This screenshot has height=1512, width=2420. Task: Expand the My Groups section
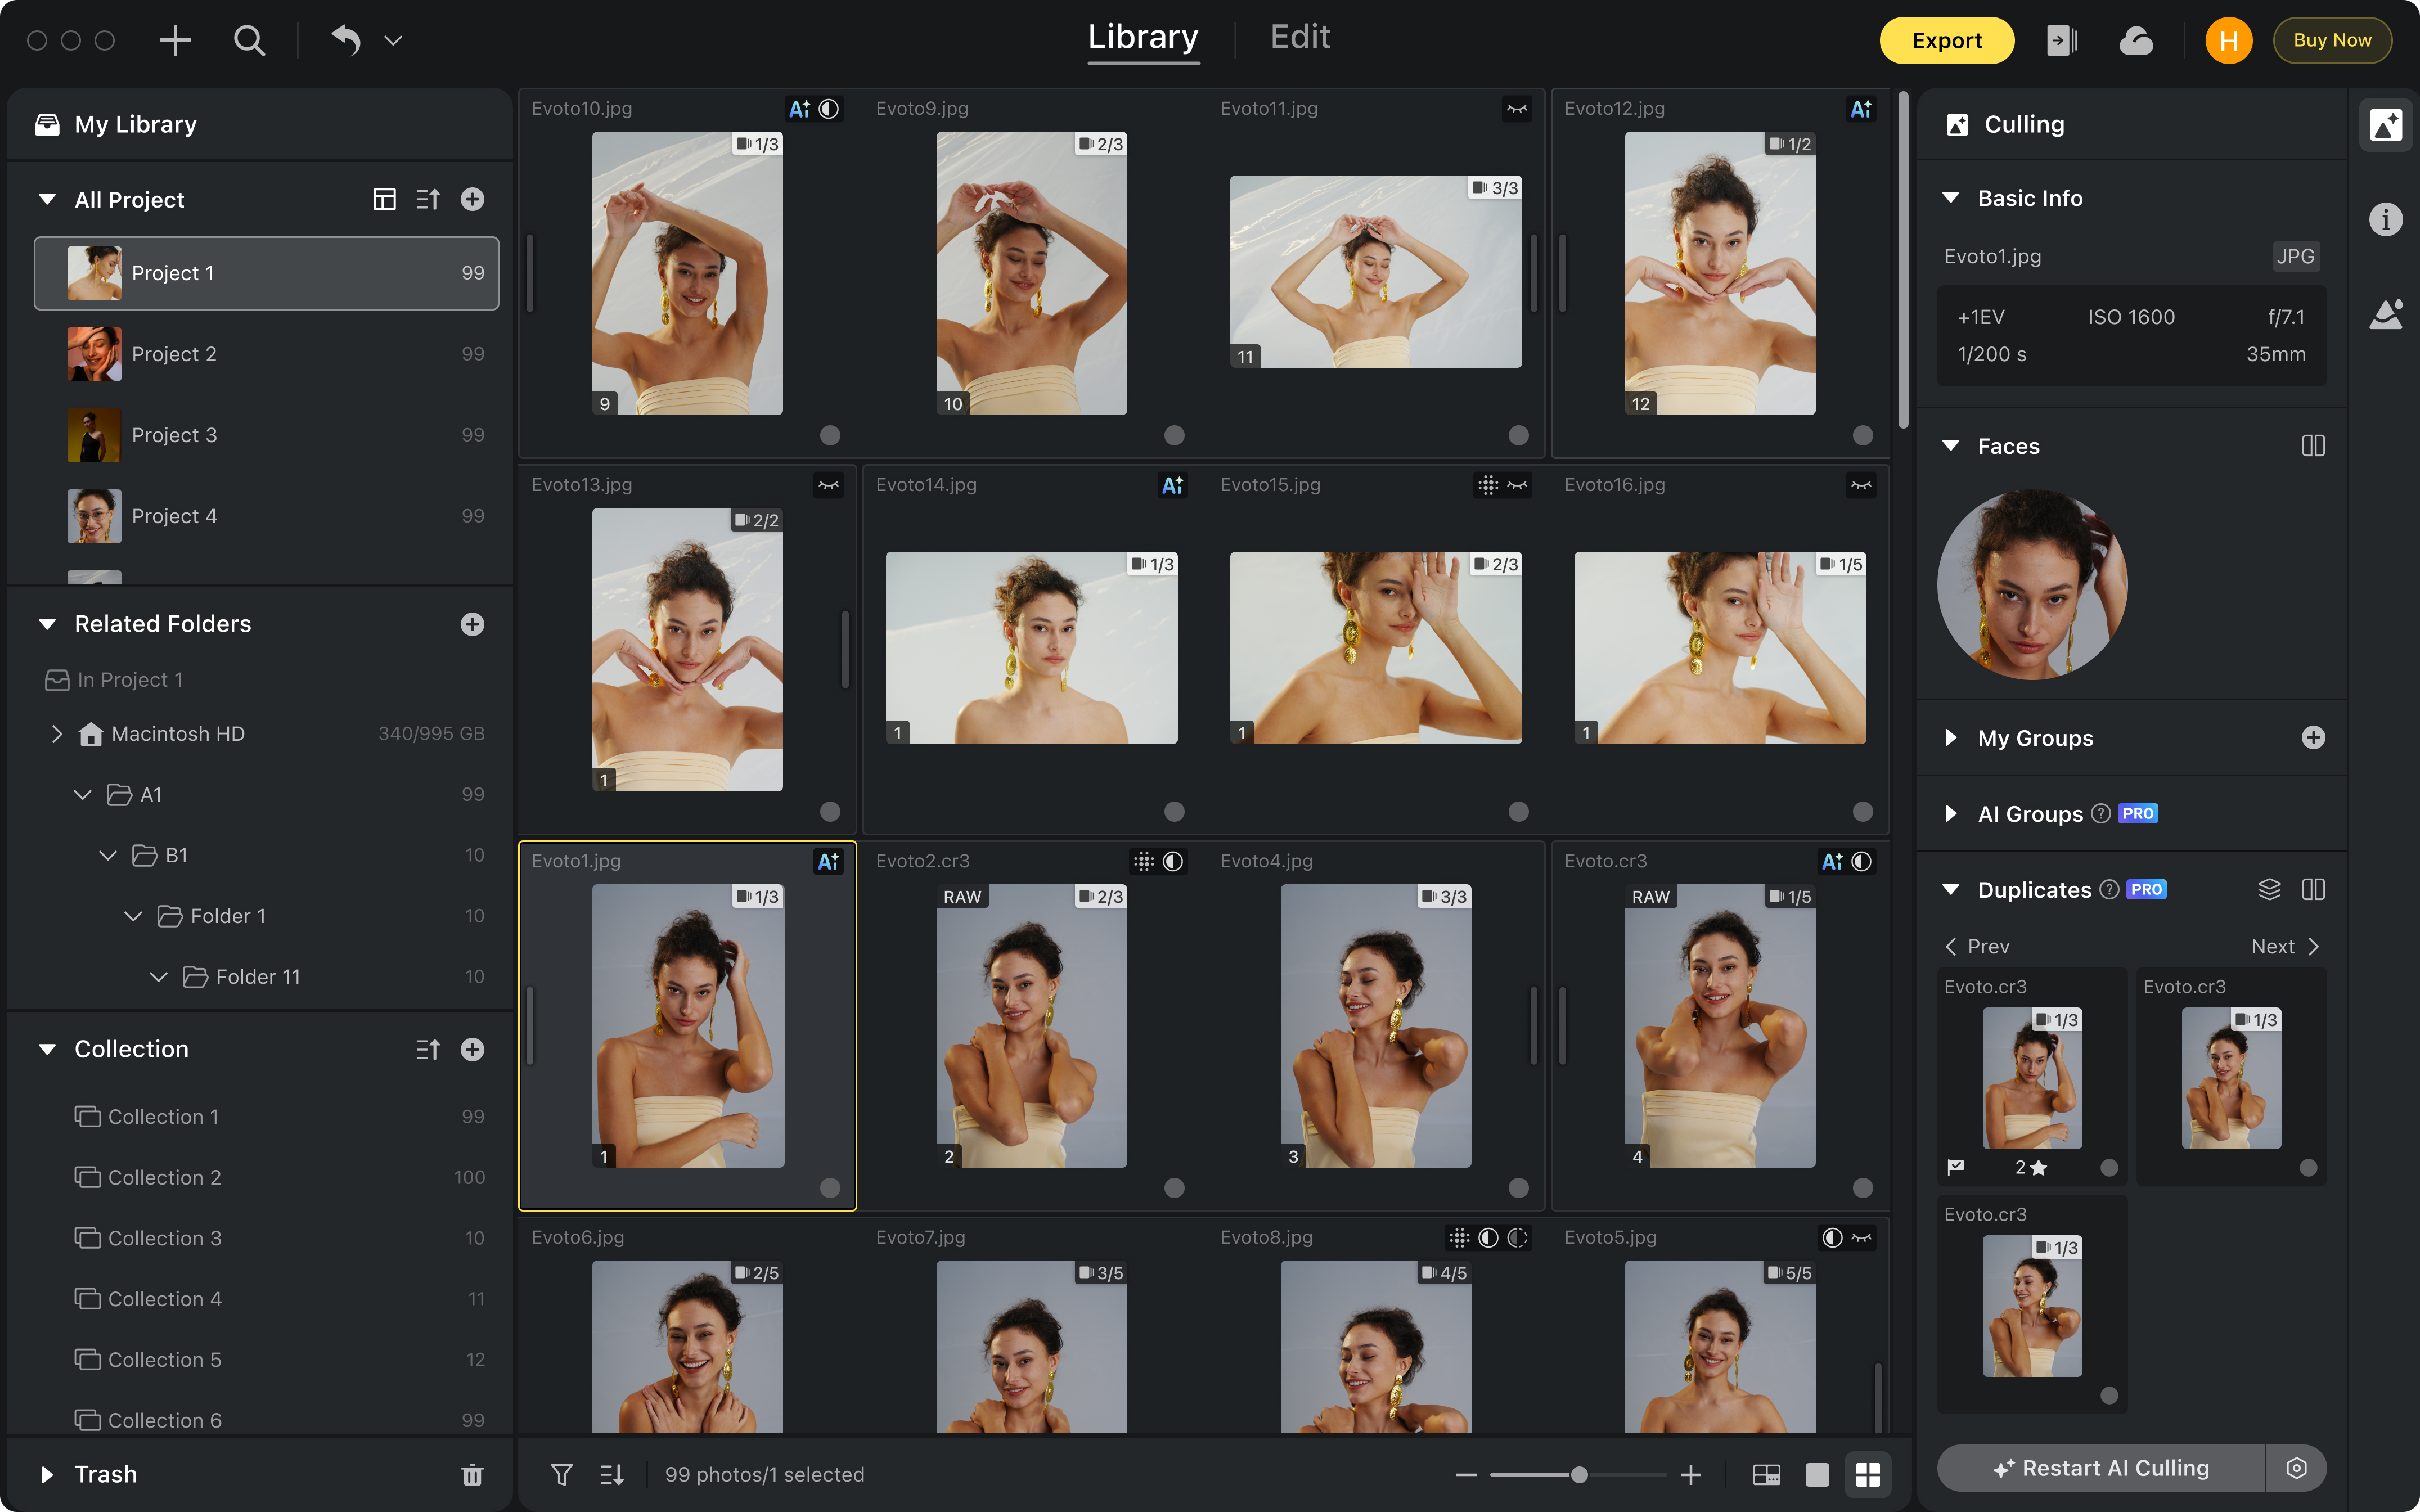1951,738
